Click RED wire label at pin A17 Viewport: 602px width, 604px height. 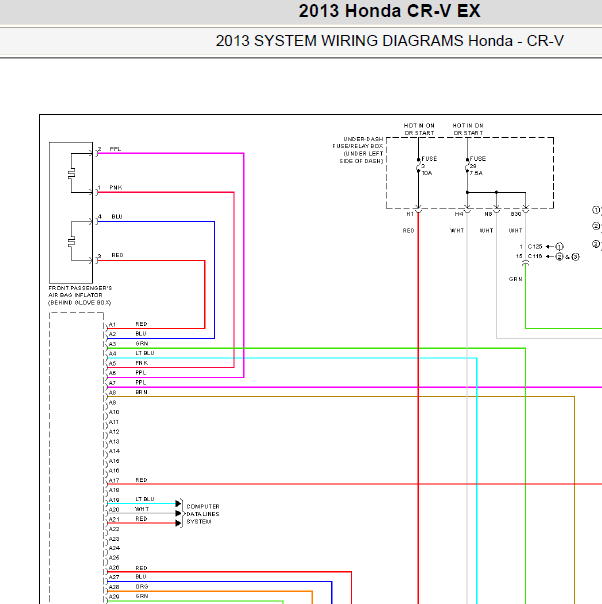[x=141, y=480]
